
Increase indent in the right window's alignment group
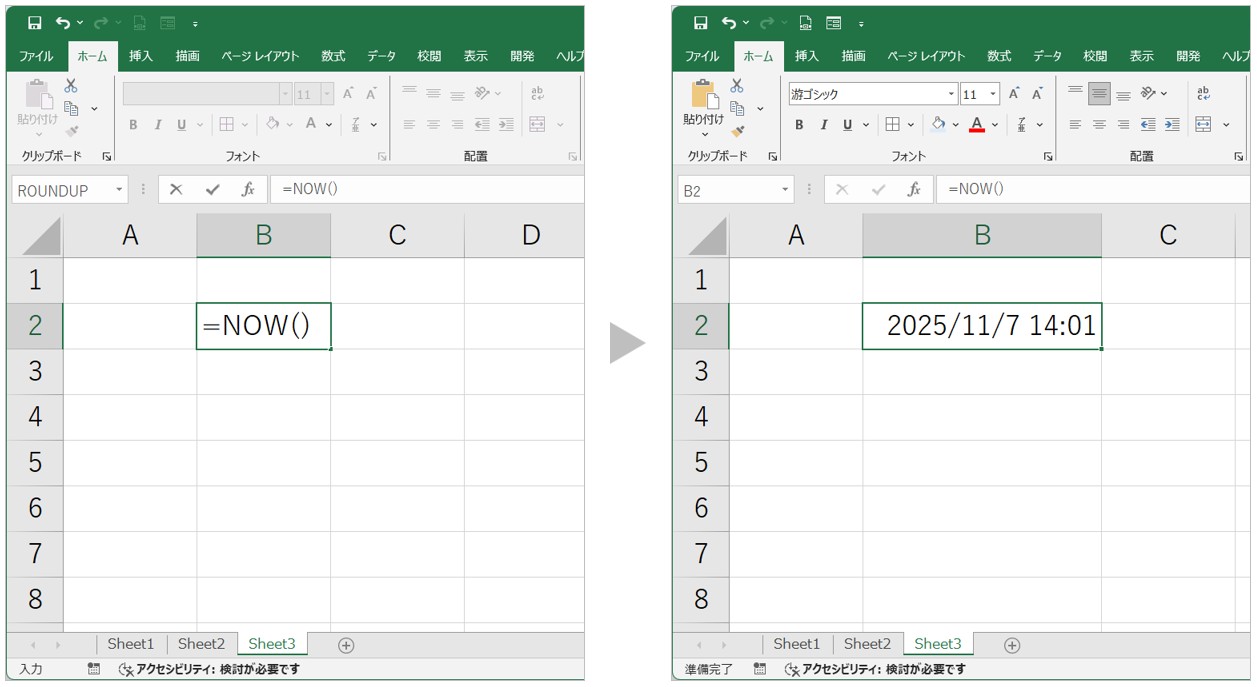(1171, 125)
